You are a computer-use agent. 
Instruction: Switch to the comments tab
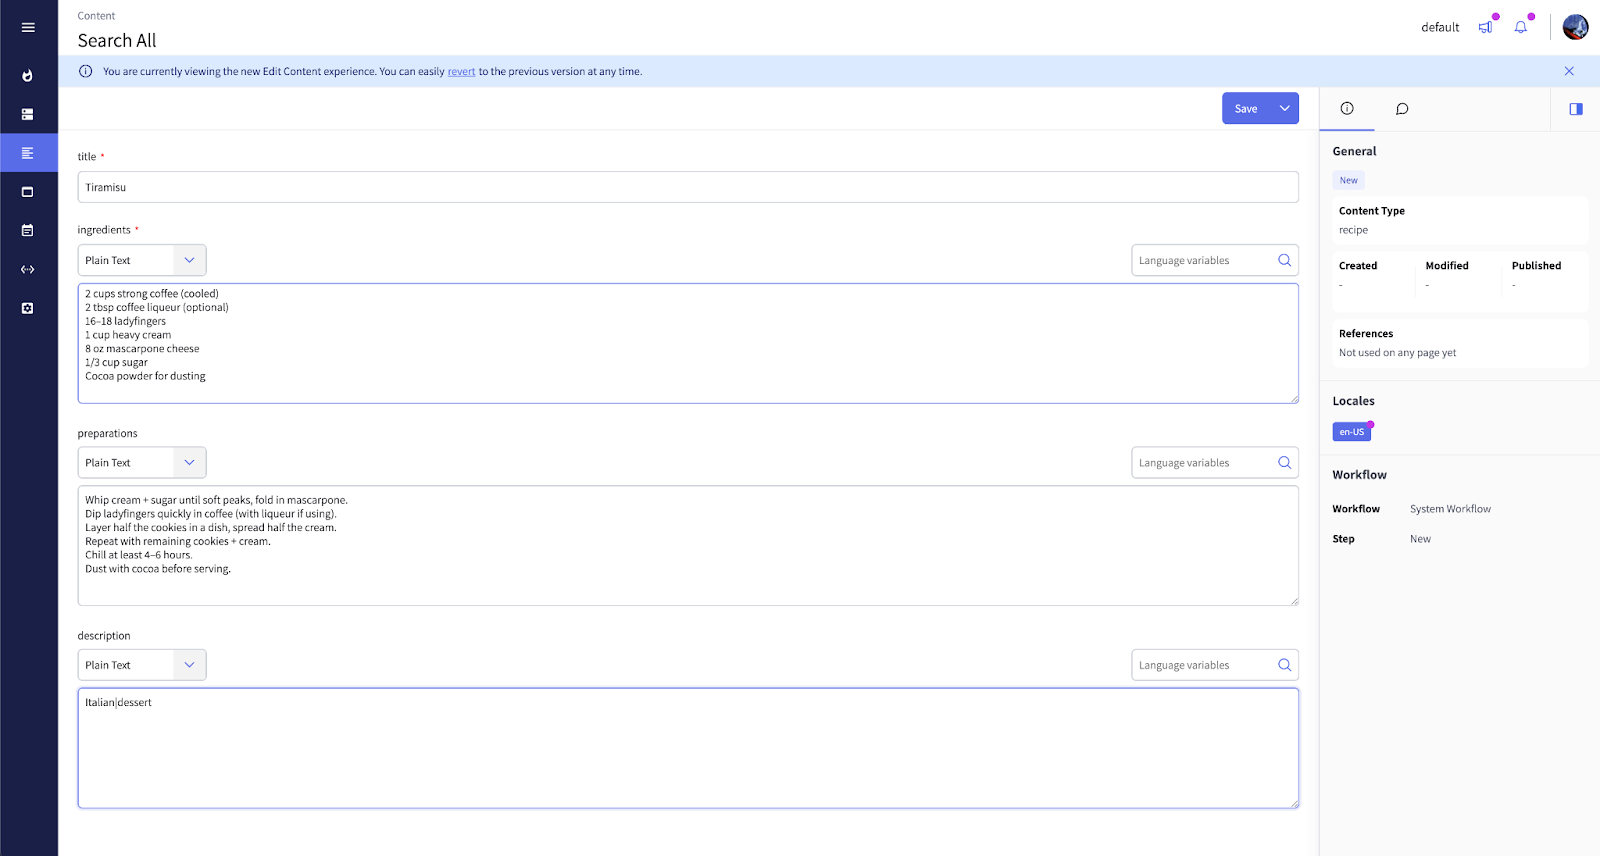click(1402, 109)
